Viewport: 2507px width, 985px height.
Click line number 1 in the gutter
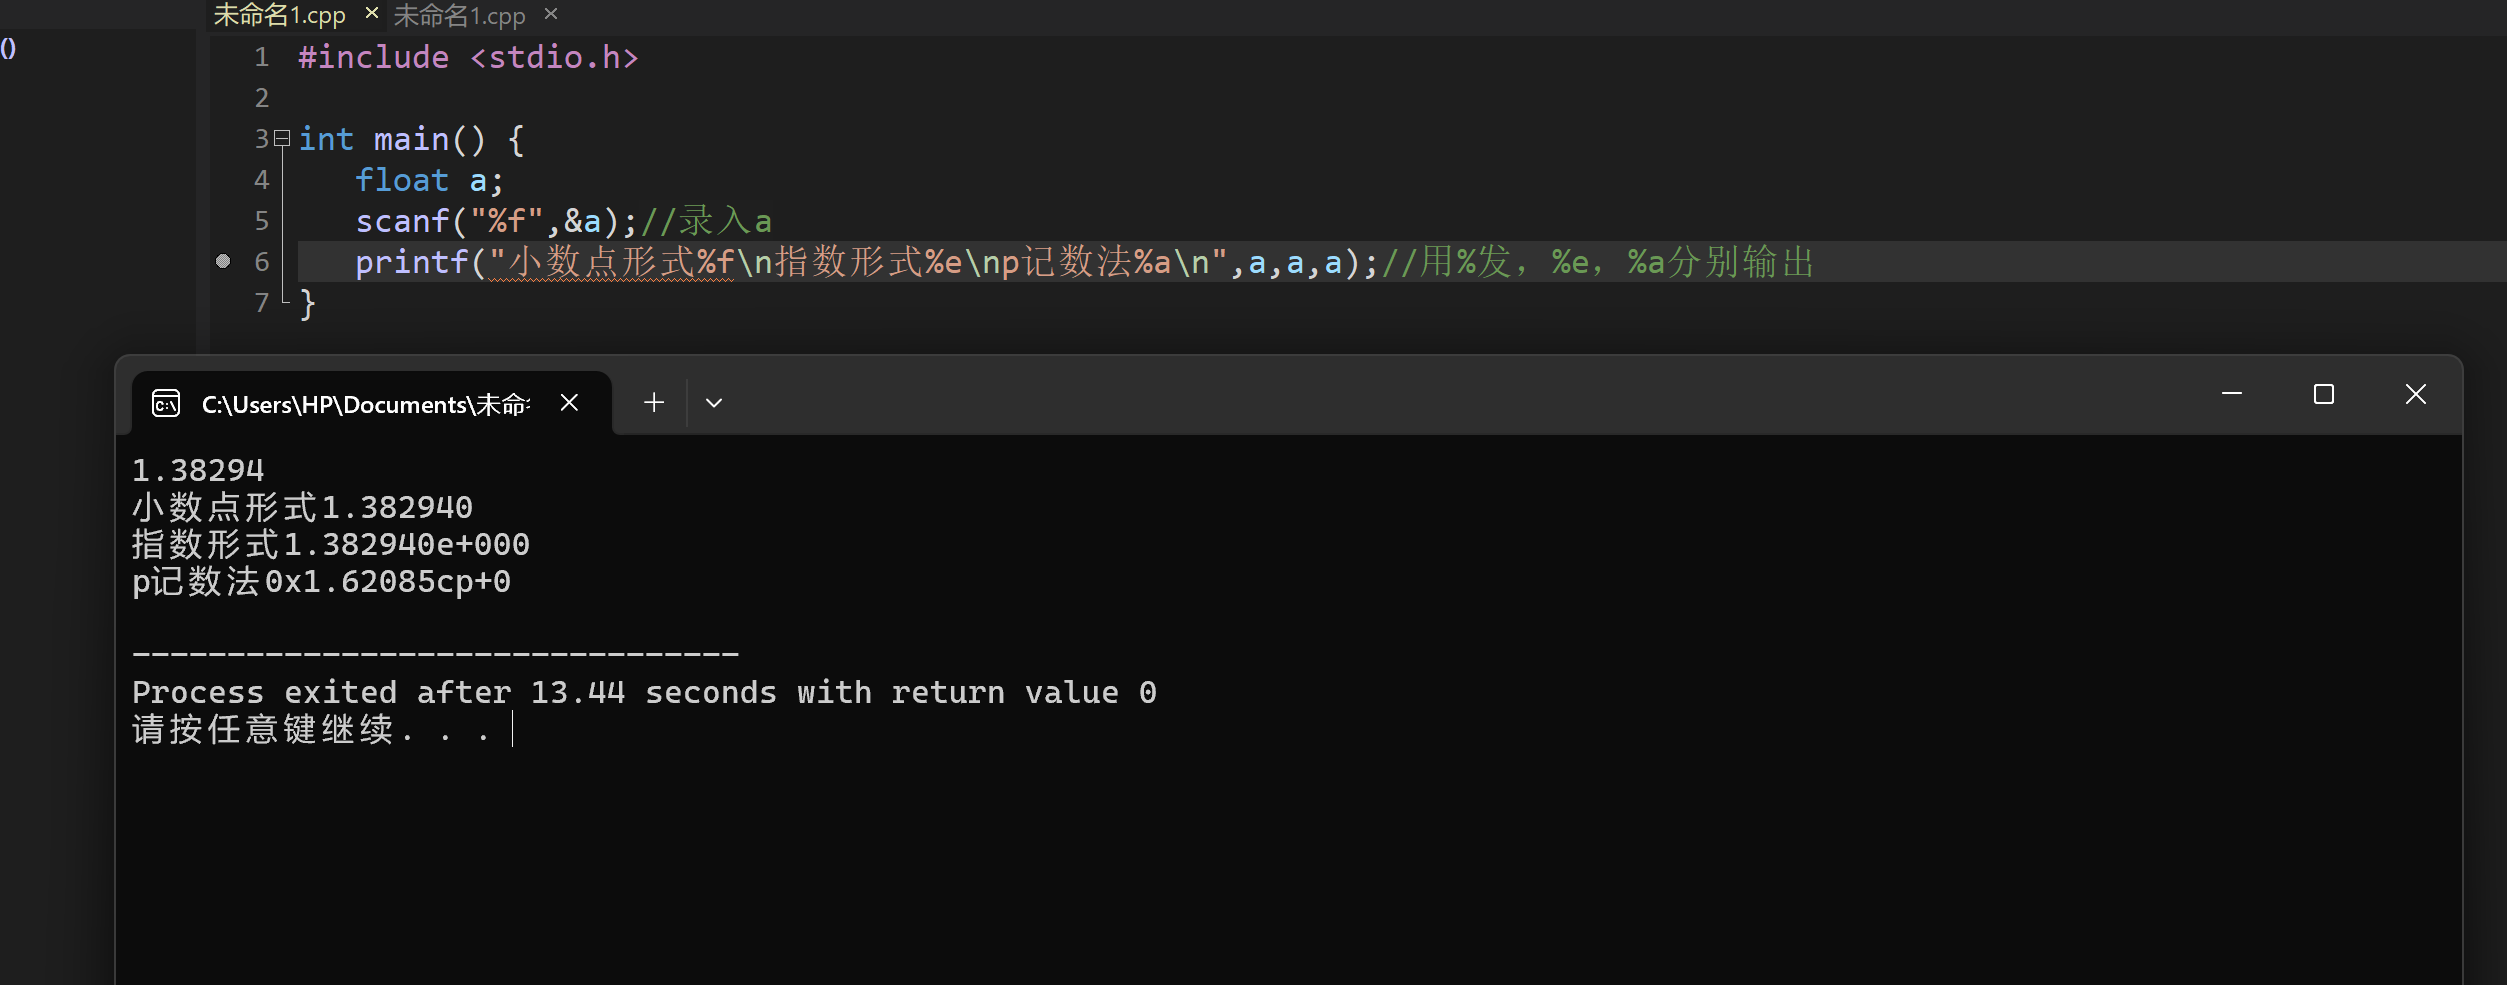point(262,57)
